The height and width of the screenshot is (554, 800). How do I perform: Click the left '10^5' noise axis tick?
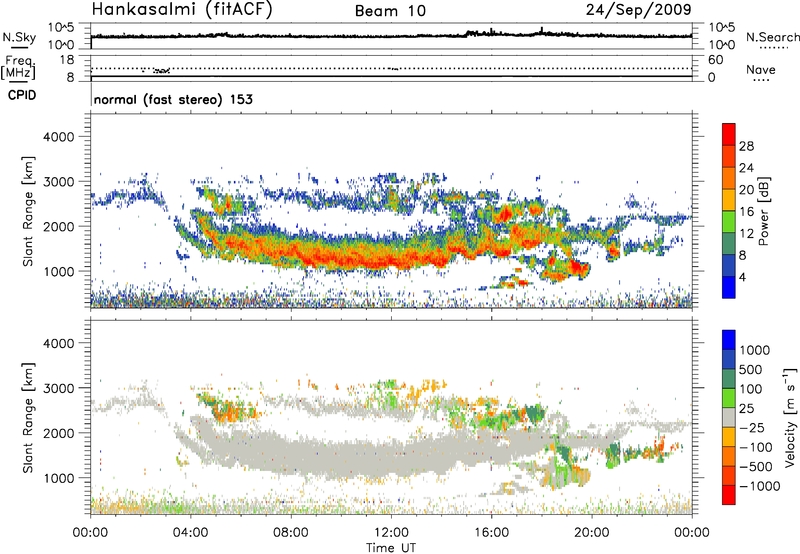pos(61,27)
